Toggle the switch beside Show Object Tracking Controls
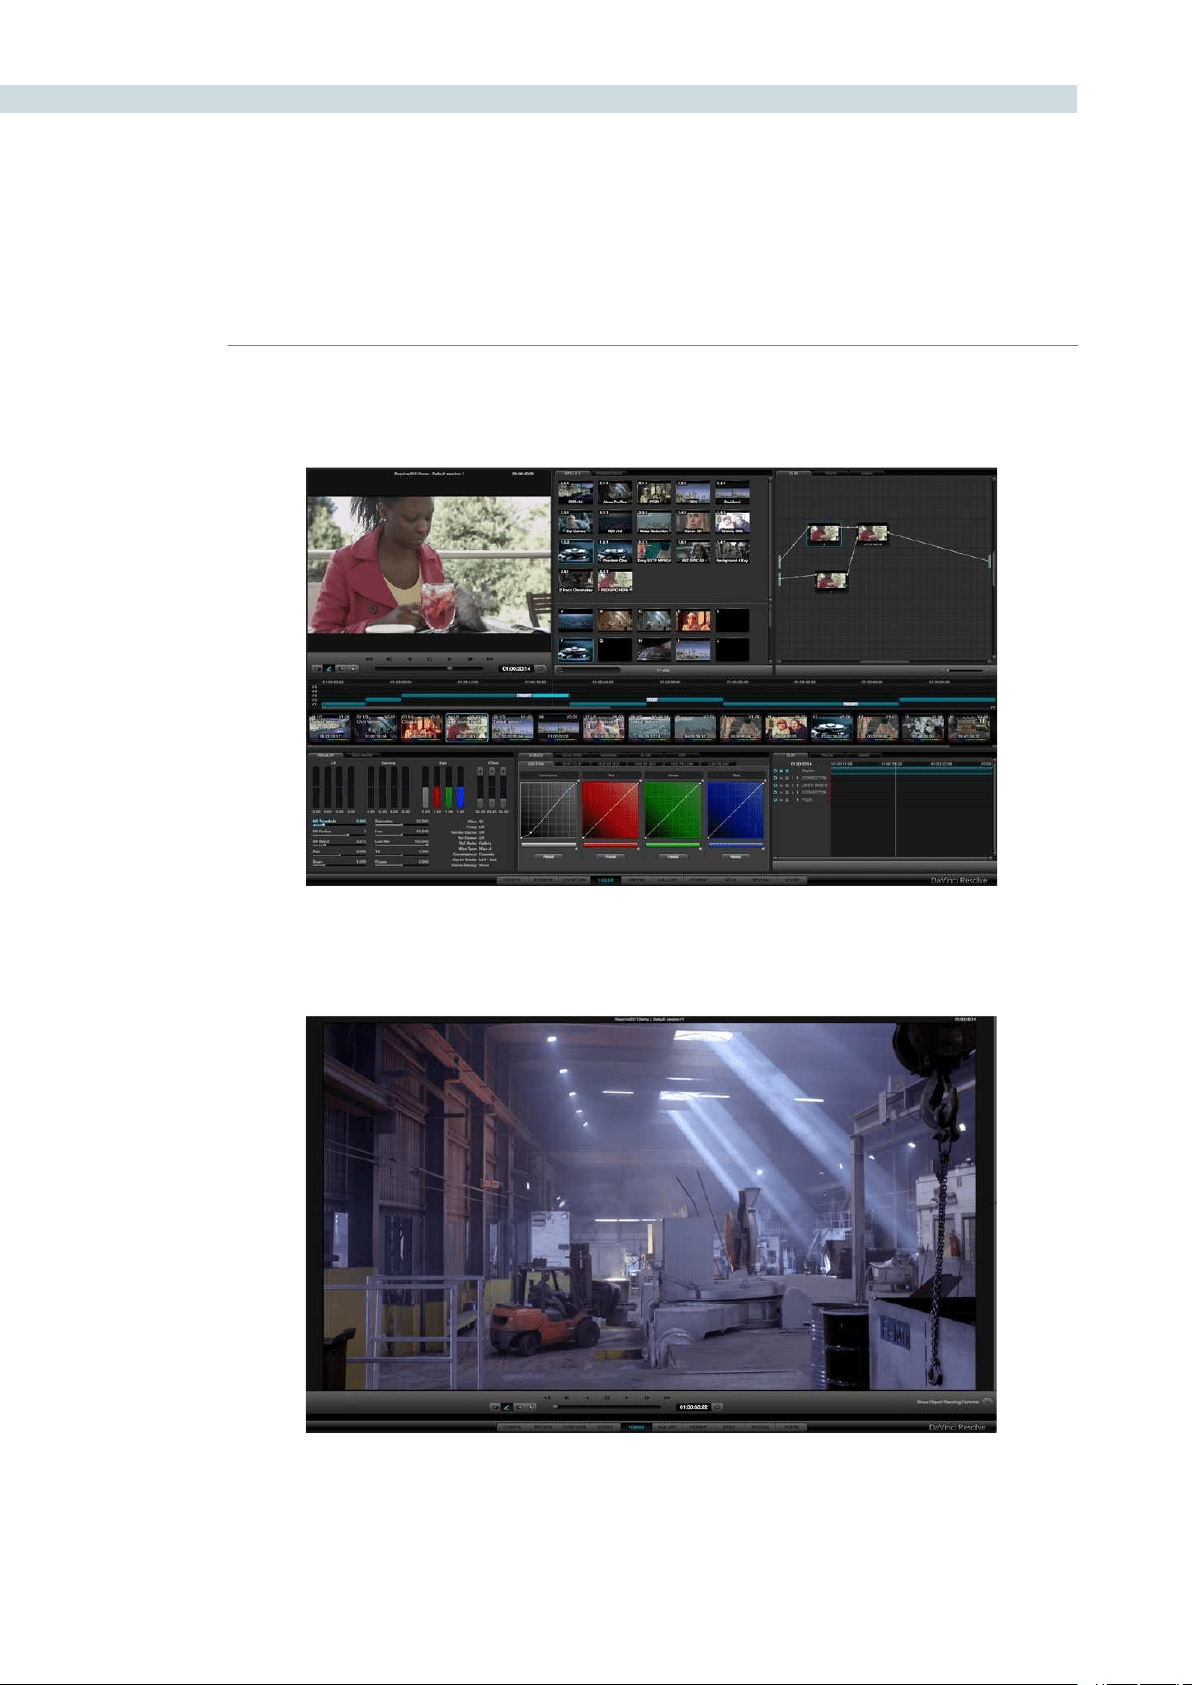Screen dimensions: 1192x1685 (987, 1402)
